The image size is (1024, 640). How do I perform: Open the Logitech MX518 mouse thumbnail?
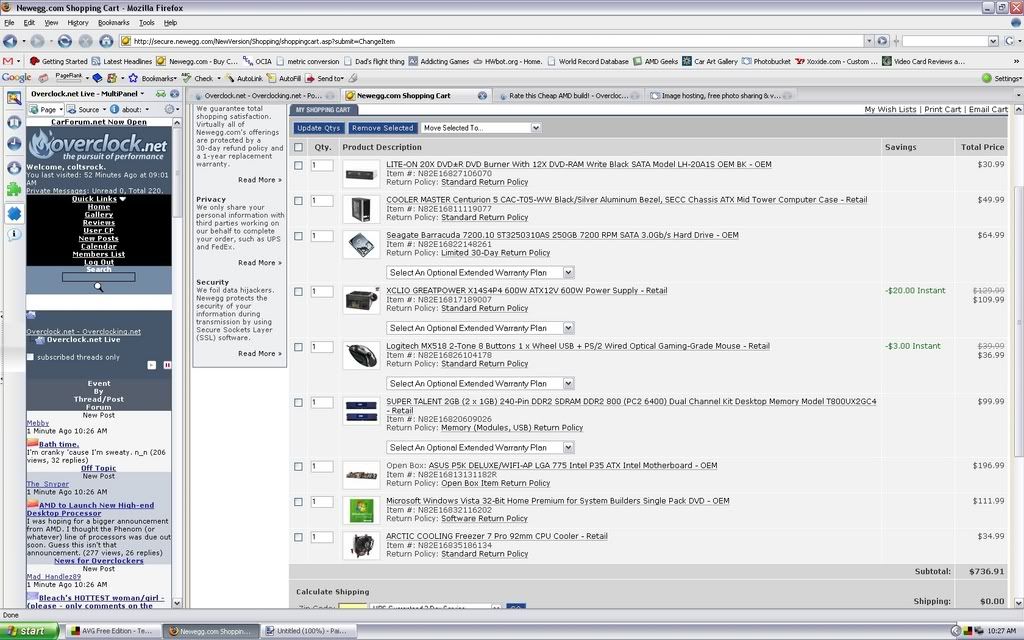(x=361, y=355)
